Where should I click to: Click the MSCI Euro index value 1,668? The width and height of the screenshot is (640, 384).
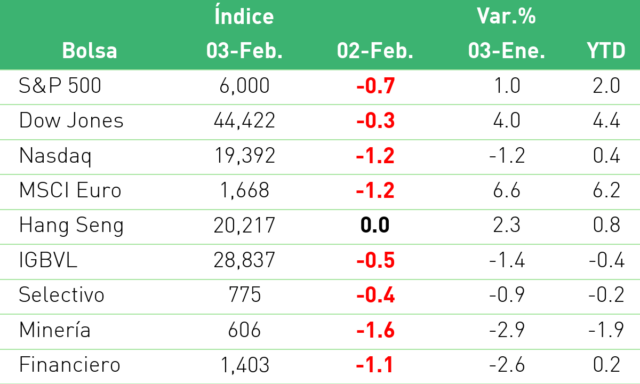point(244,191)
